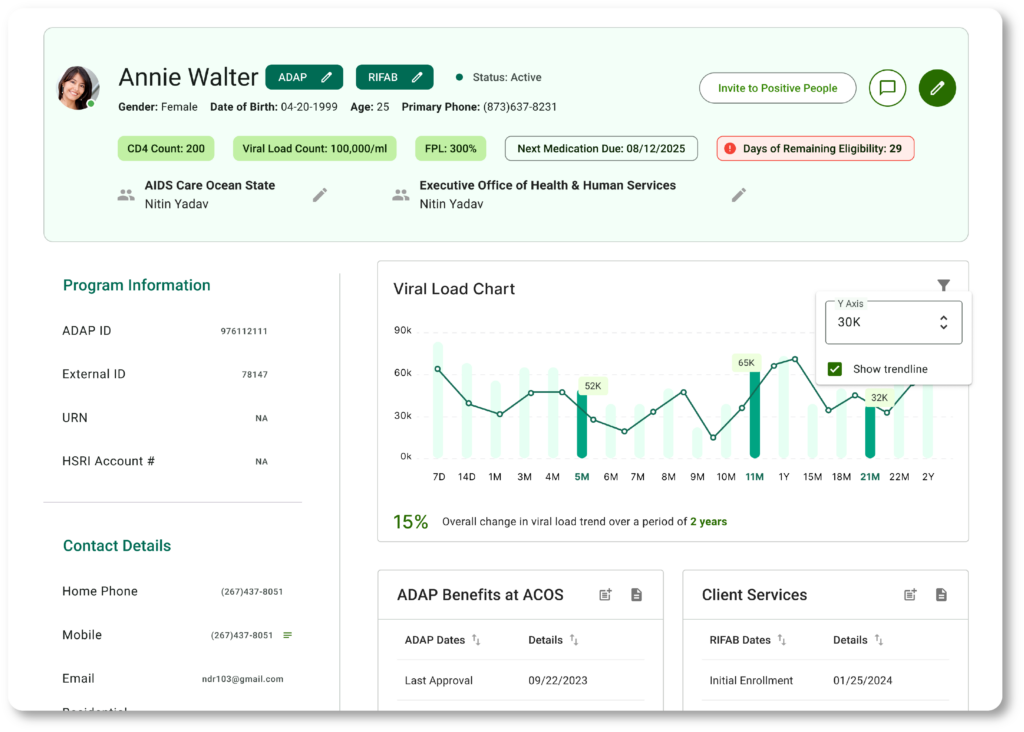
Task: Click the CD4 Count: 200 badge
Action: [166, 148]
